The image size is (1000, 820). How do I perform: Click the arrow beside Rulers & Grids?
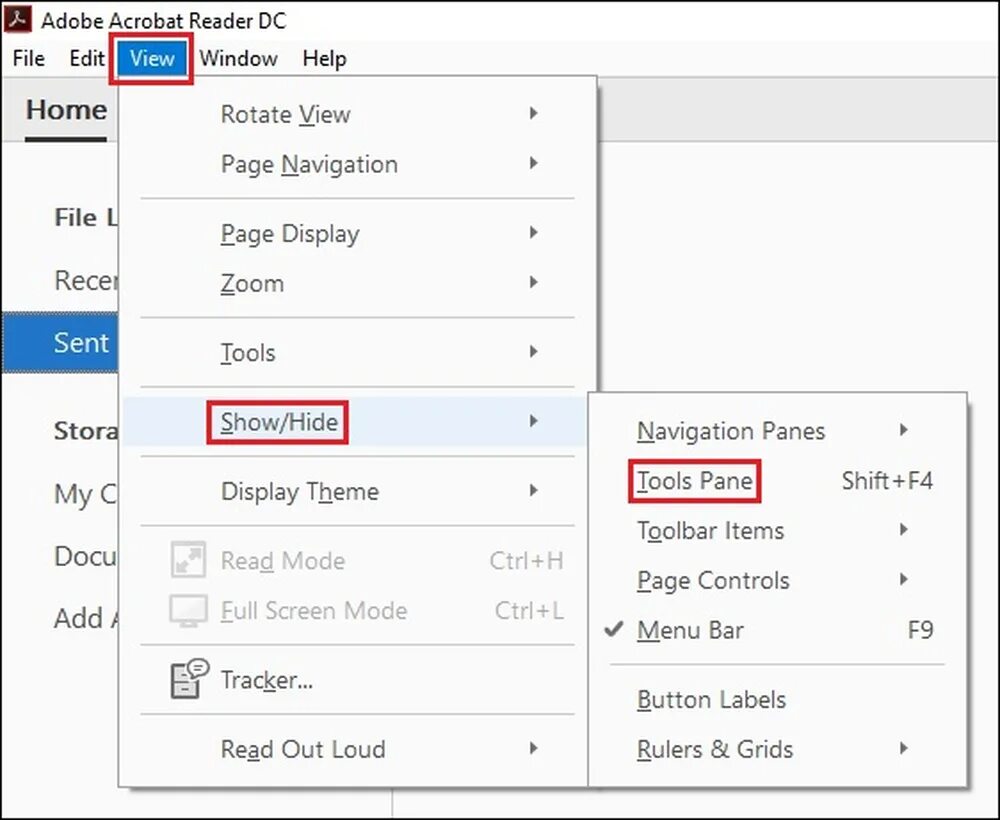(904, 749)
